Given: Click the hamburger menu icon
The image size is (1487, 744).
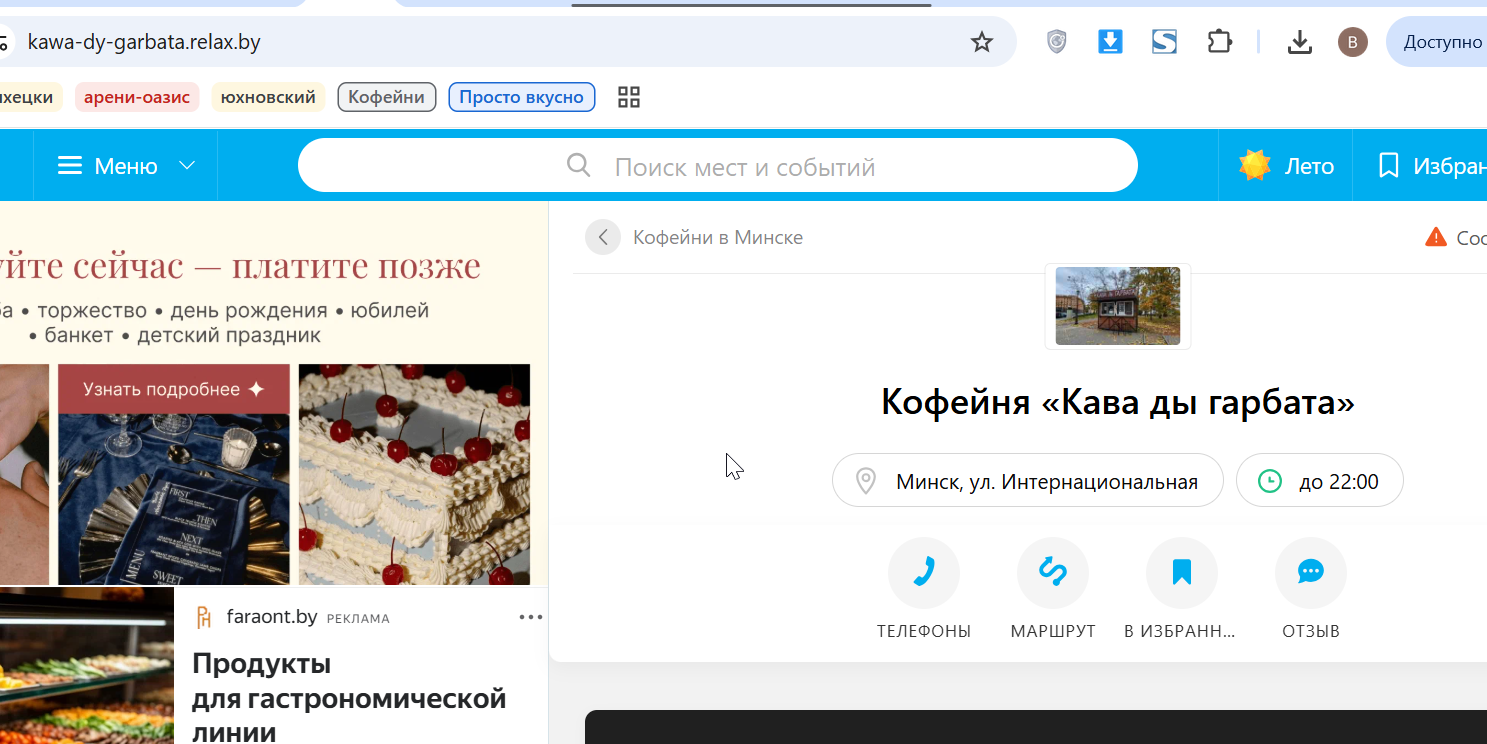Looking at the screenshot, I should pyautogui.click(x=70, y=165).
